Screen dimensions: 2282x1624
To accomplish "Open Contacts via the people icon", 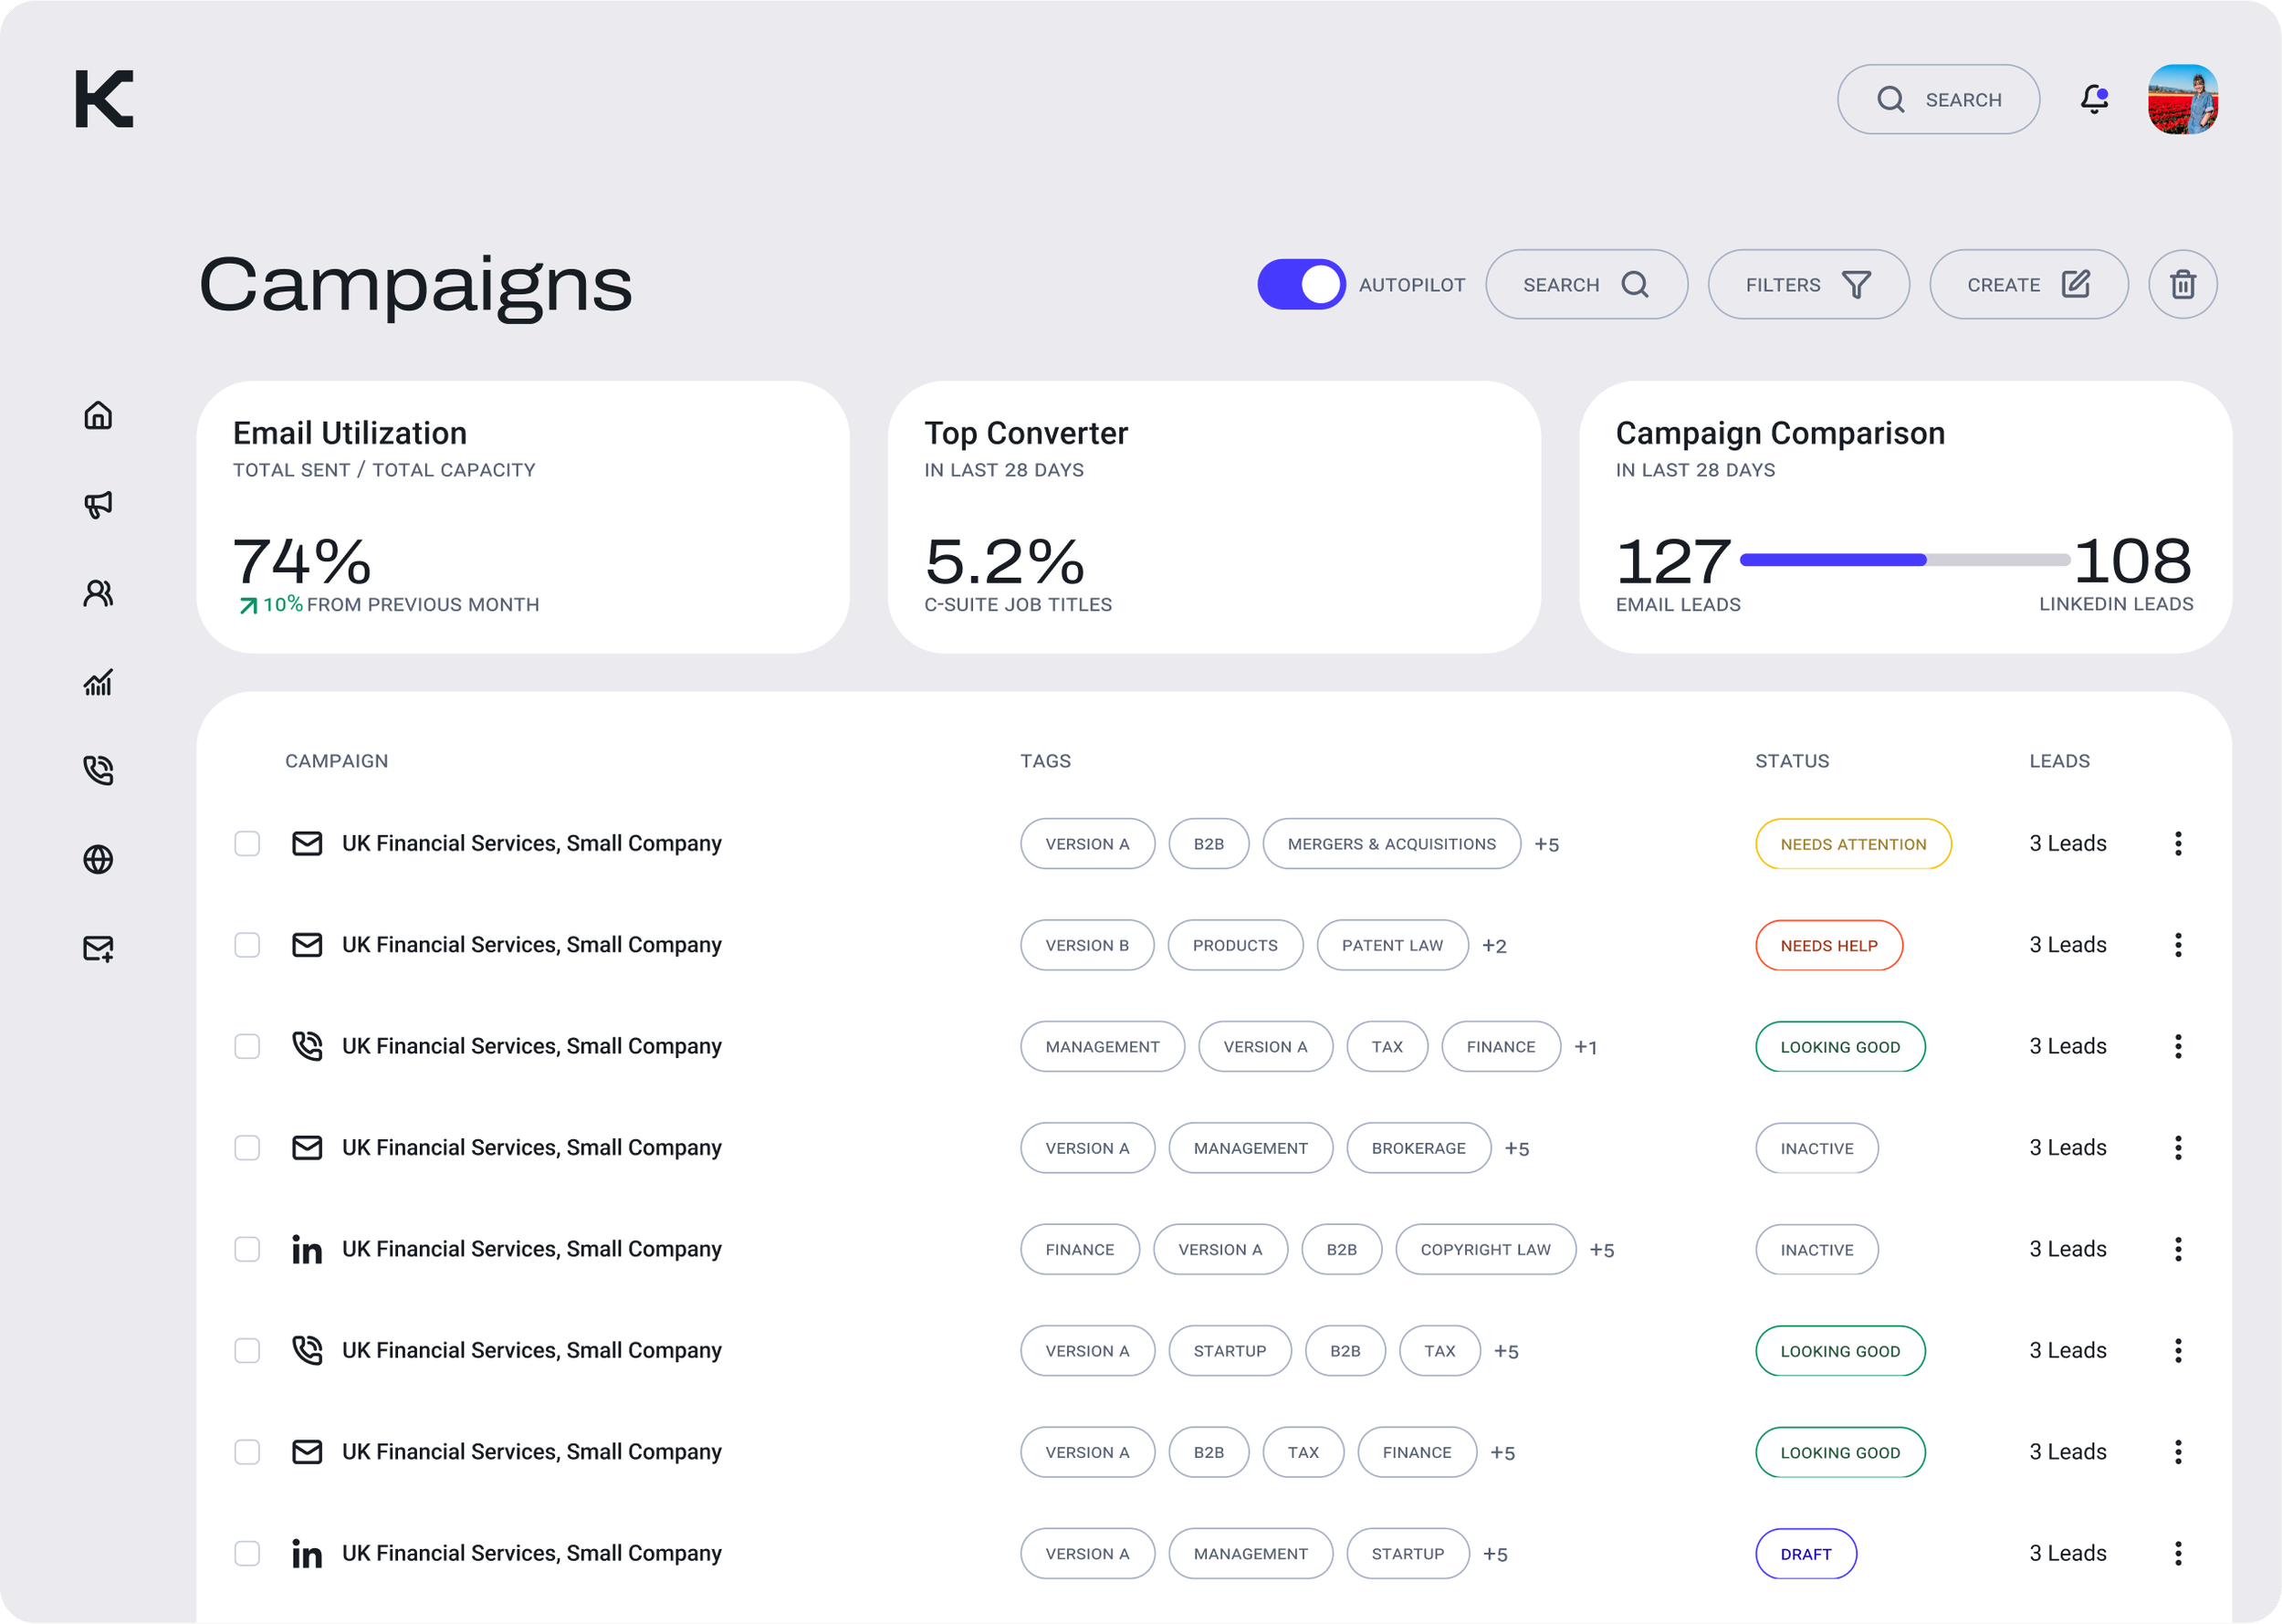I will (x=98, y=593).
